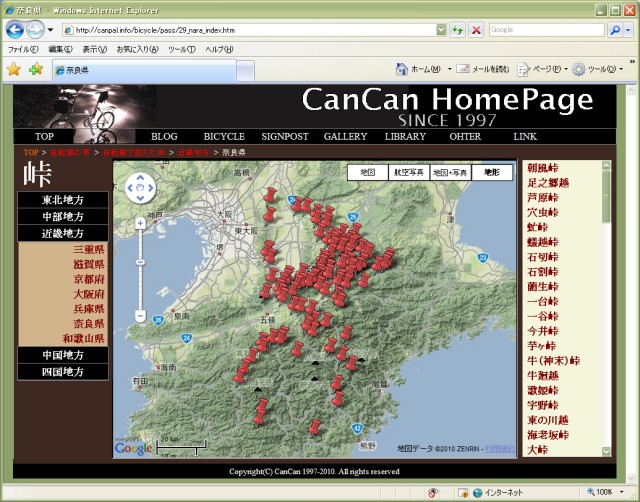Open the ヘルプ(H) menu
Screen dimensions: 640x502
pyautogui.click(x=219, y=49)
